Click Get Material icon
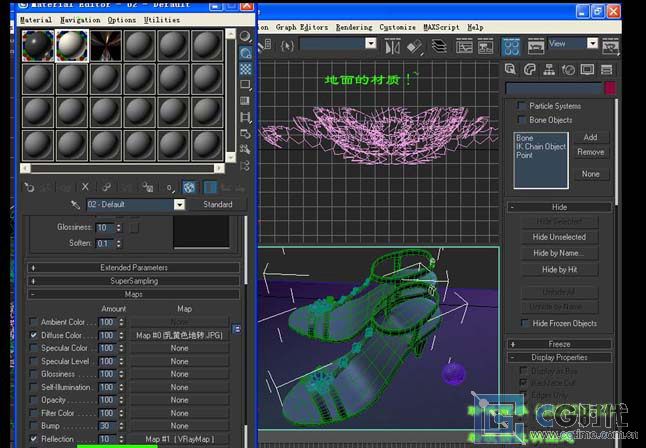646x448 pixels. click(29, 187)
